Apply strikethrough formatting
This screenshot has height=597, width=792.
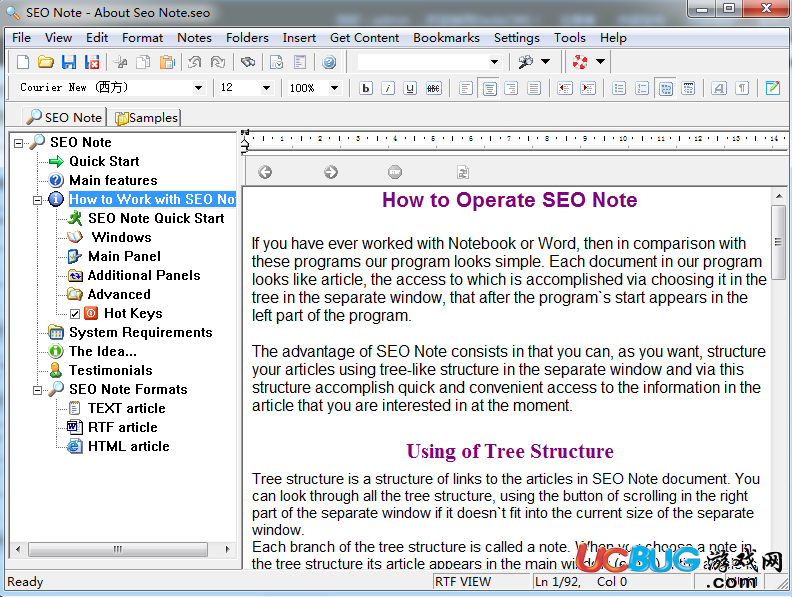433,88
